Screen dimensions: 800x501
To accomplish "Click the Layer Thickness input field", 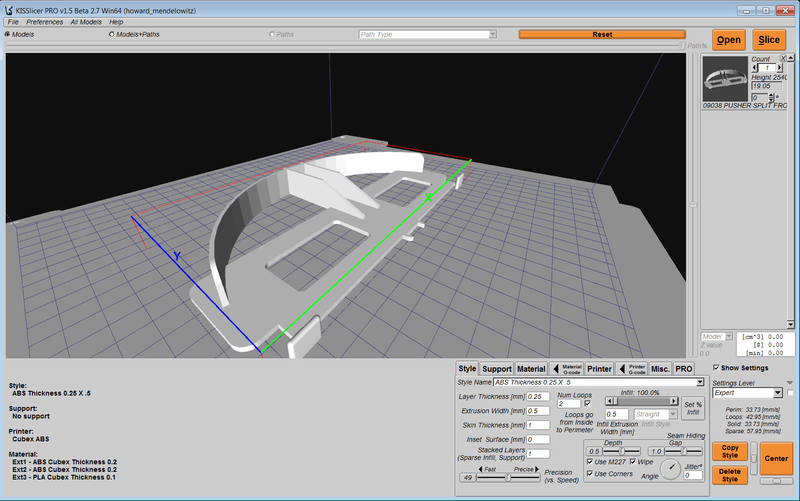I will coord(538,396).
